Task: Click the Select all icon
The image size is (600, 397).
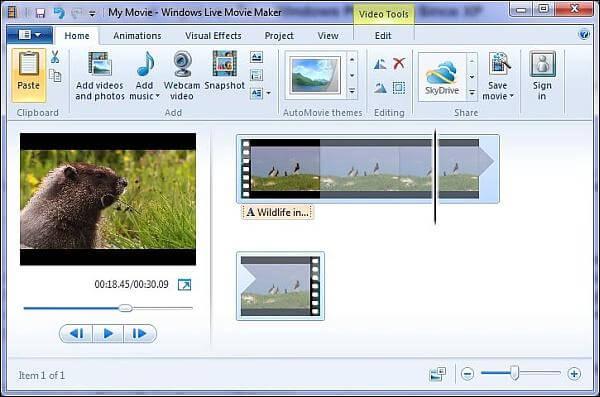Action: [399, 88]
